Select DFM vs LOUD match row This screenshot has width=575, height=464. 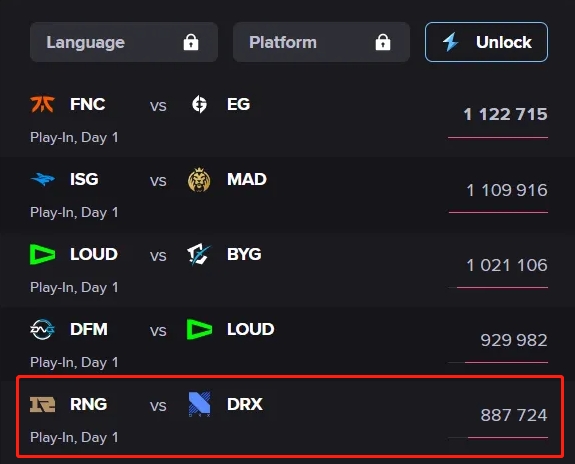pyautogui.click(x=288, y=345)
